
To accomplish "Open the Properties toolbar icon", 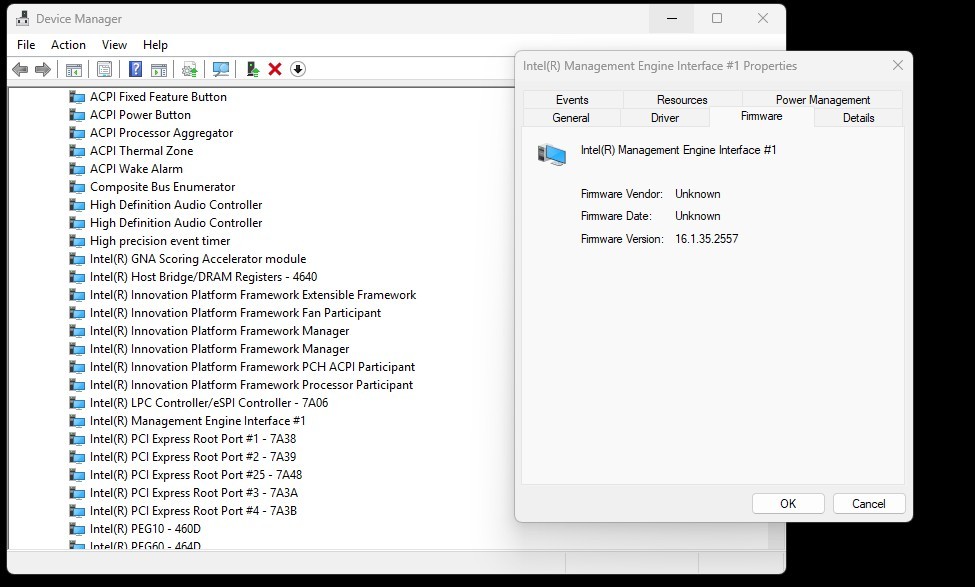I will click(x=104, y=69).
